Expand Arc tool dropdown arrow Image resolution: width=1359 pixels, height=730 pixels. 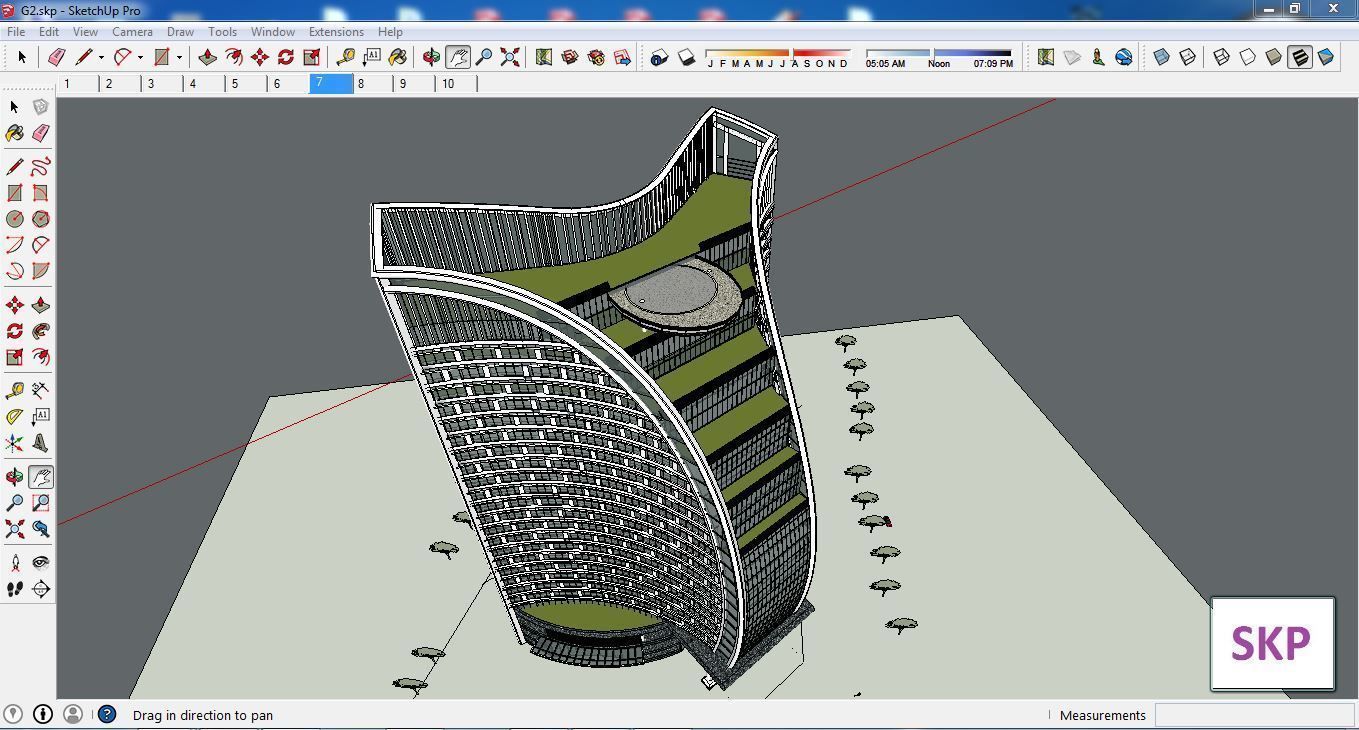point(140,57)
